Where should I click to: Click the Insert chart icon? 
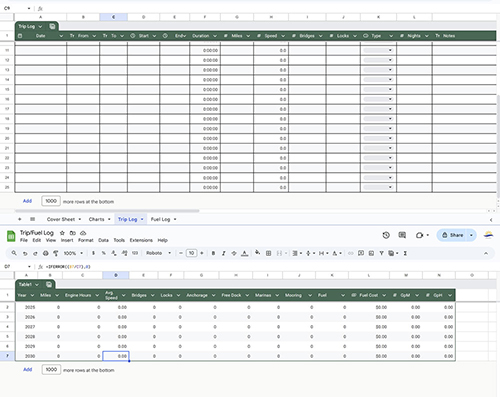click(x=371, y=253)
